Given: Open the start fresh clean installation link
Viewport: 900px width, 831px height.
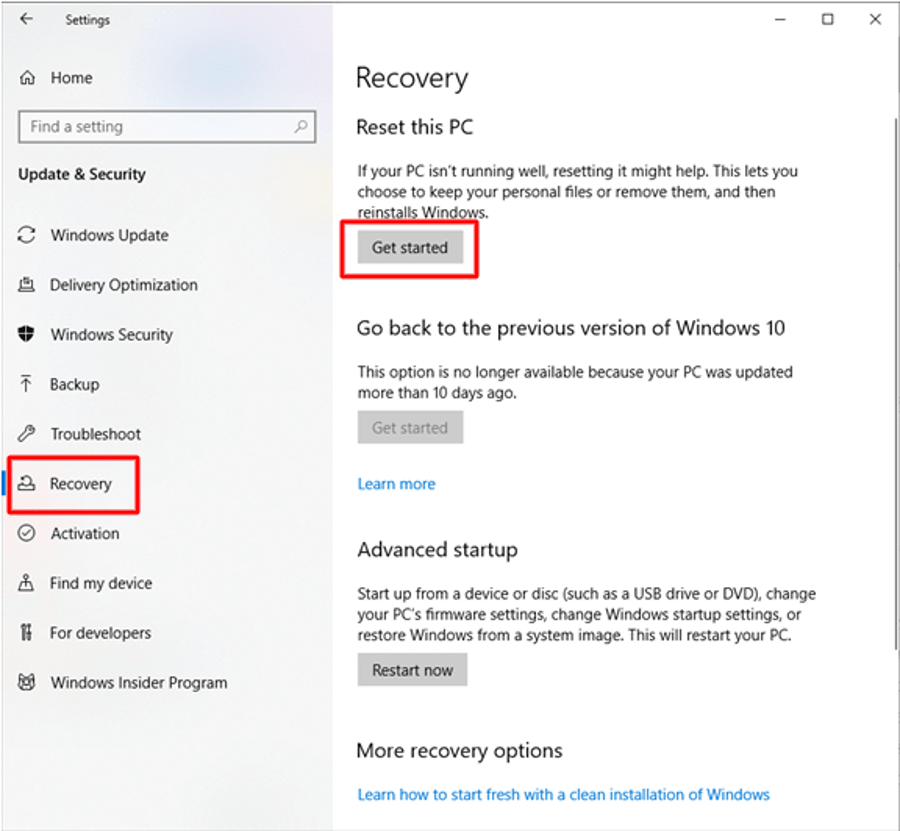Looking at the screenshot, I should point(563,794).
